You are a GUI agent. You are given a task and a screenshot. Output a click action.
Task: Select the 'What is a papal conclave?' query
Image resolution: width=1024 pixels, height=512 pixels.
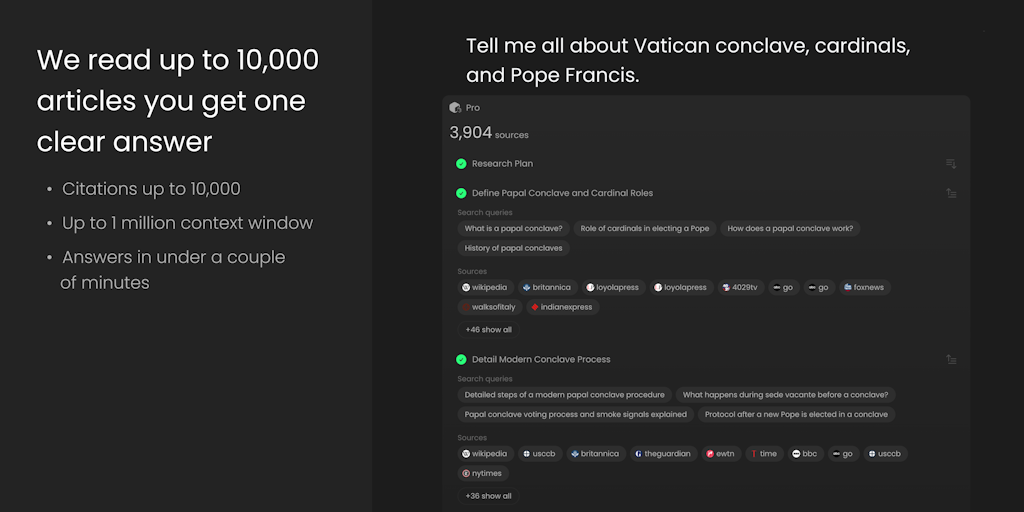click(513, 229)
